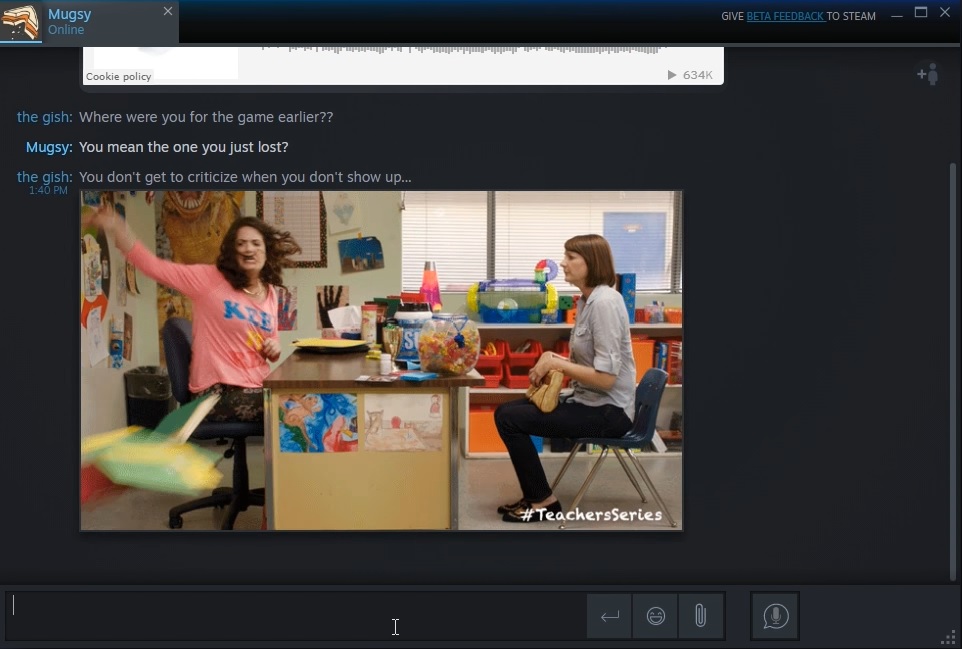Close the Mugsy chat tab
The height and width of the screenshot is (649, 962).
point(167,11)
